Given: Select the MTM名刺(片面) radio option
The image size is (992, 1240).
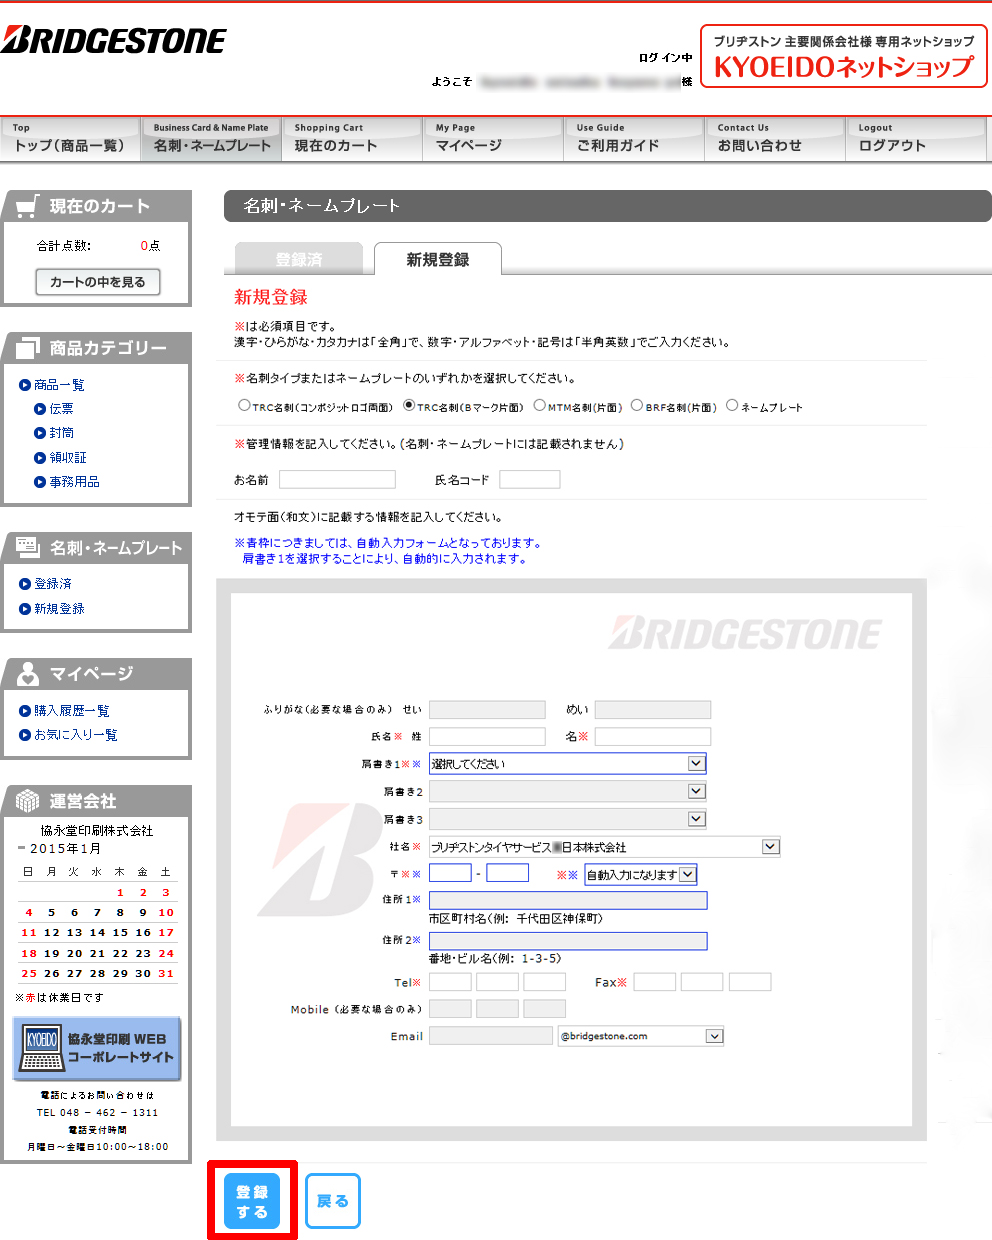Looking at the screenshot, I should click(539, 406).
